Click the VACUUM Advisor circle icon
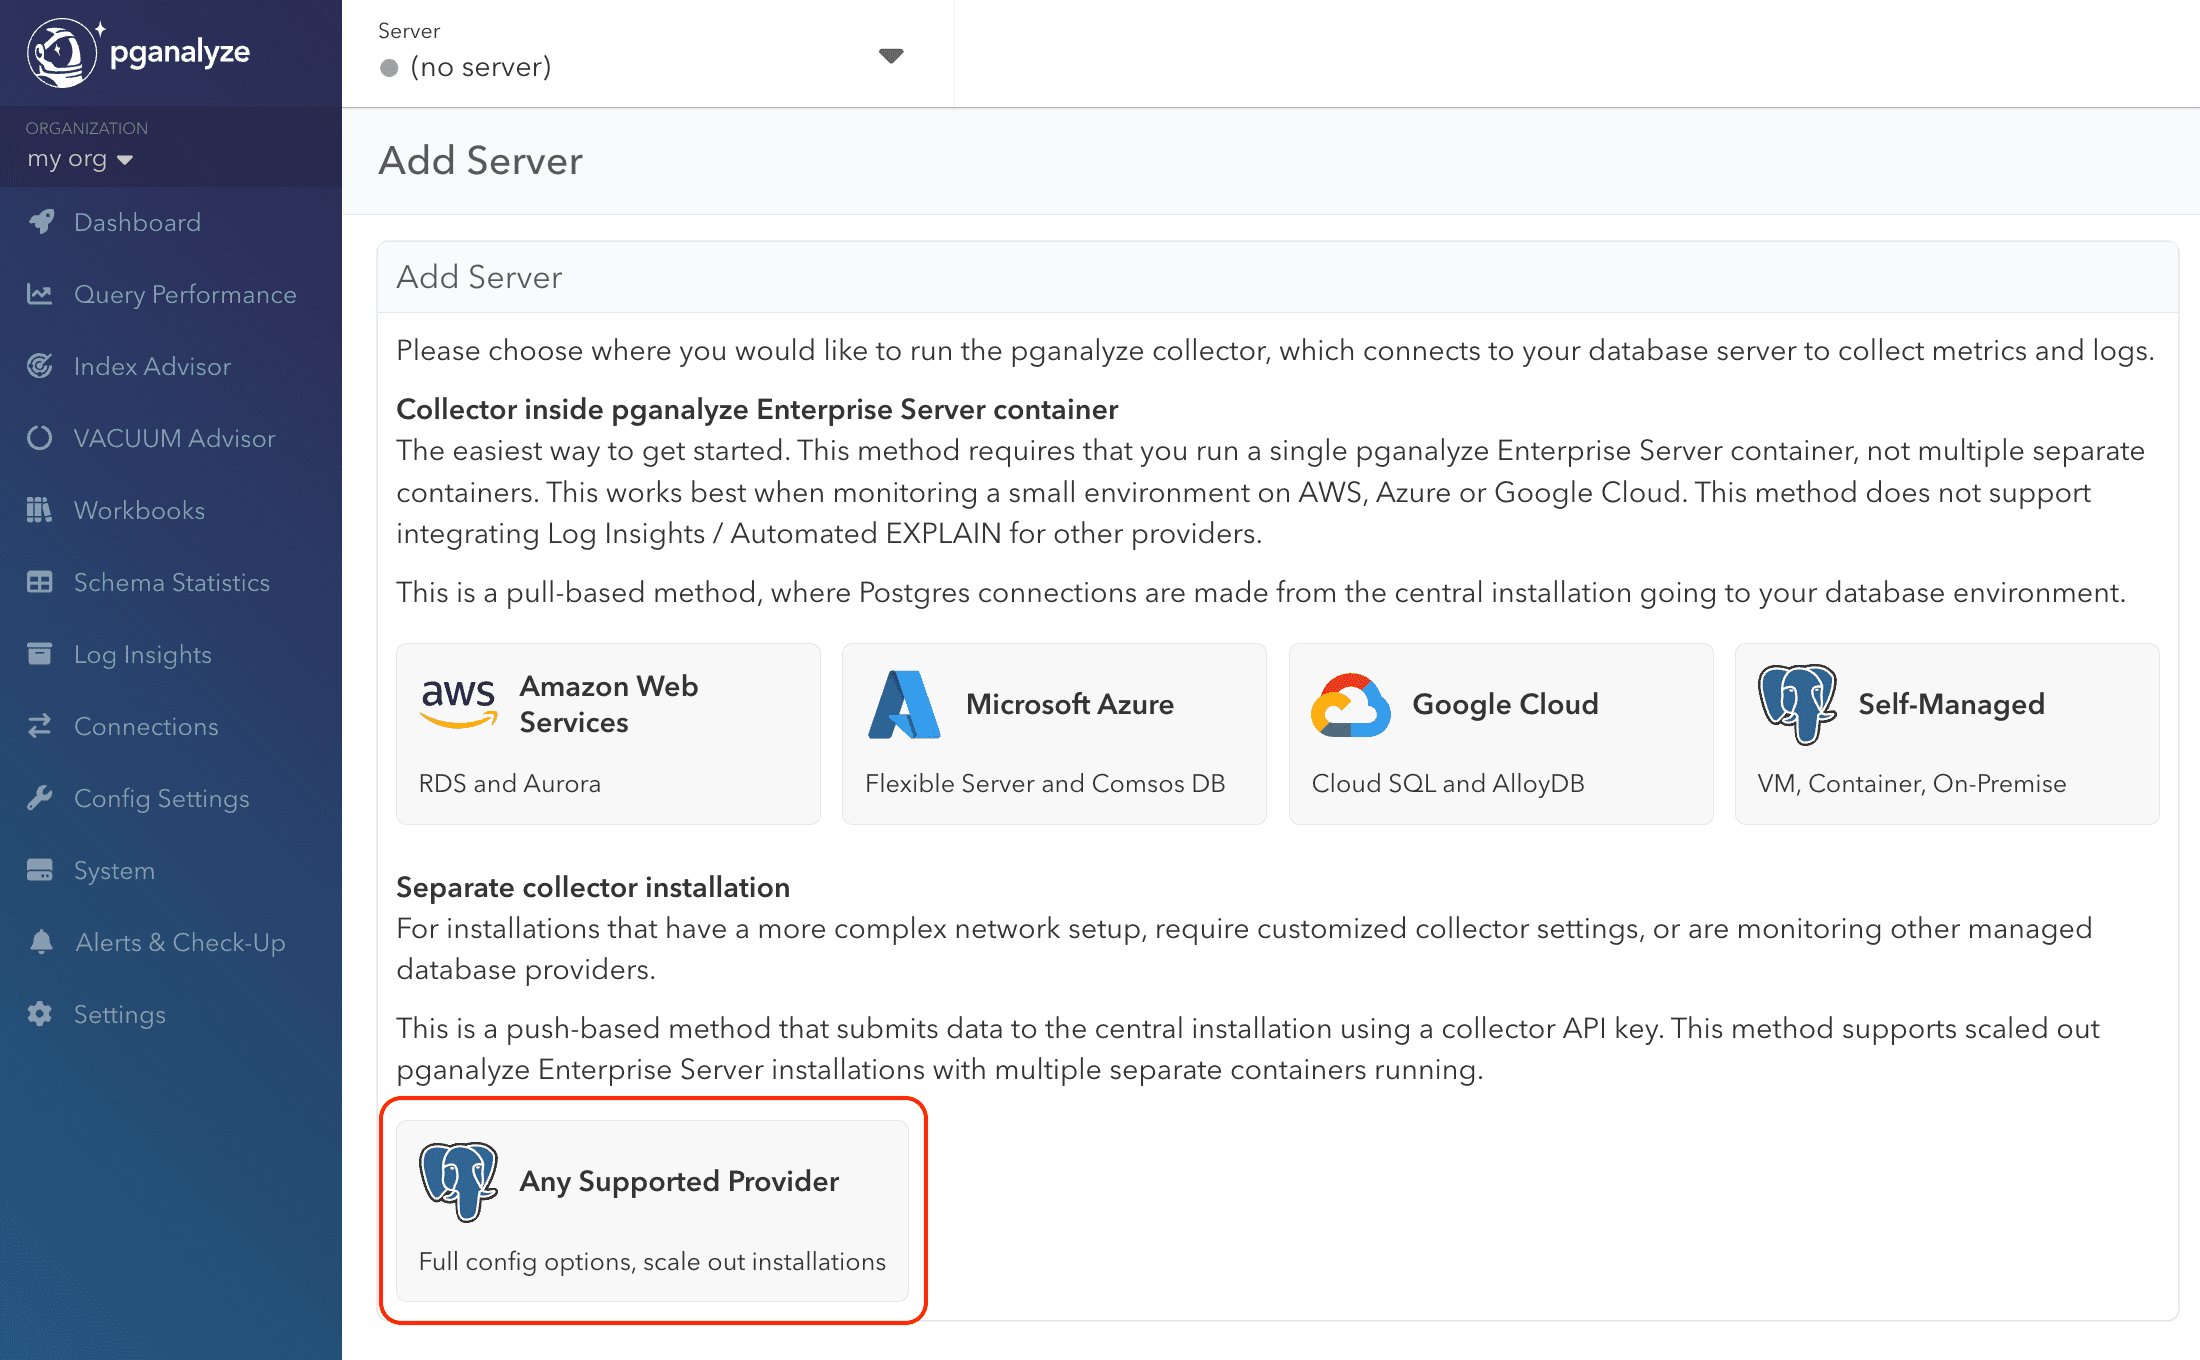Viewport: 2200px width, 1360px height. click(x=40, y=438)
